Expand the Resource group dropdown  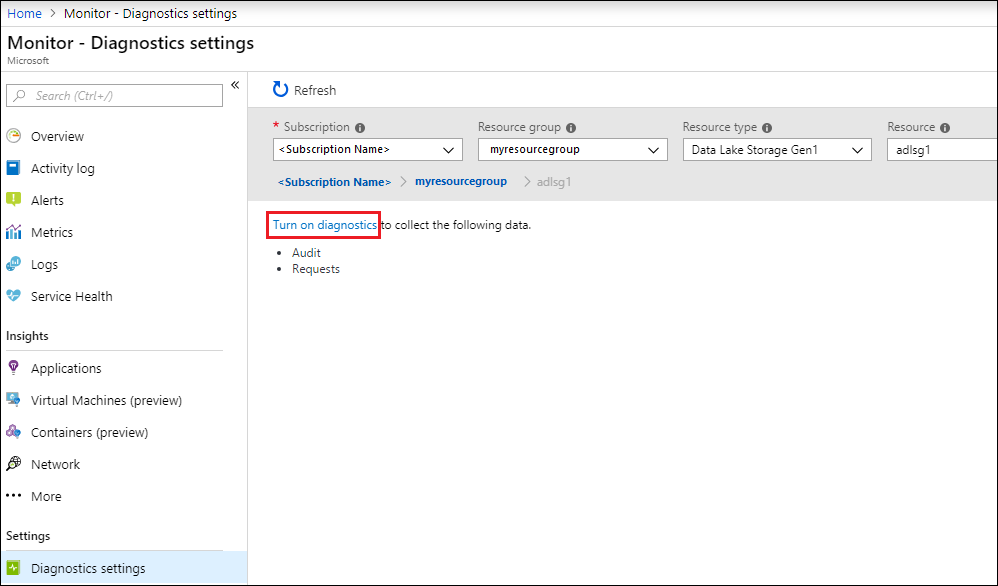[x=572, y=150]
